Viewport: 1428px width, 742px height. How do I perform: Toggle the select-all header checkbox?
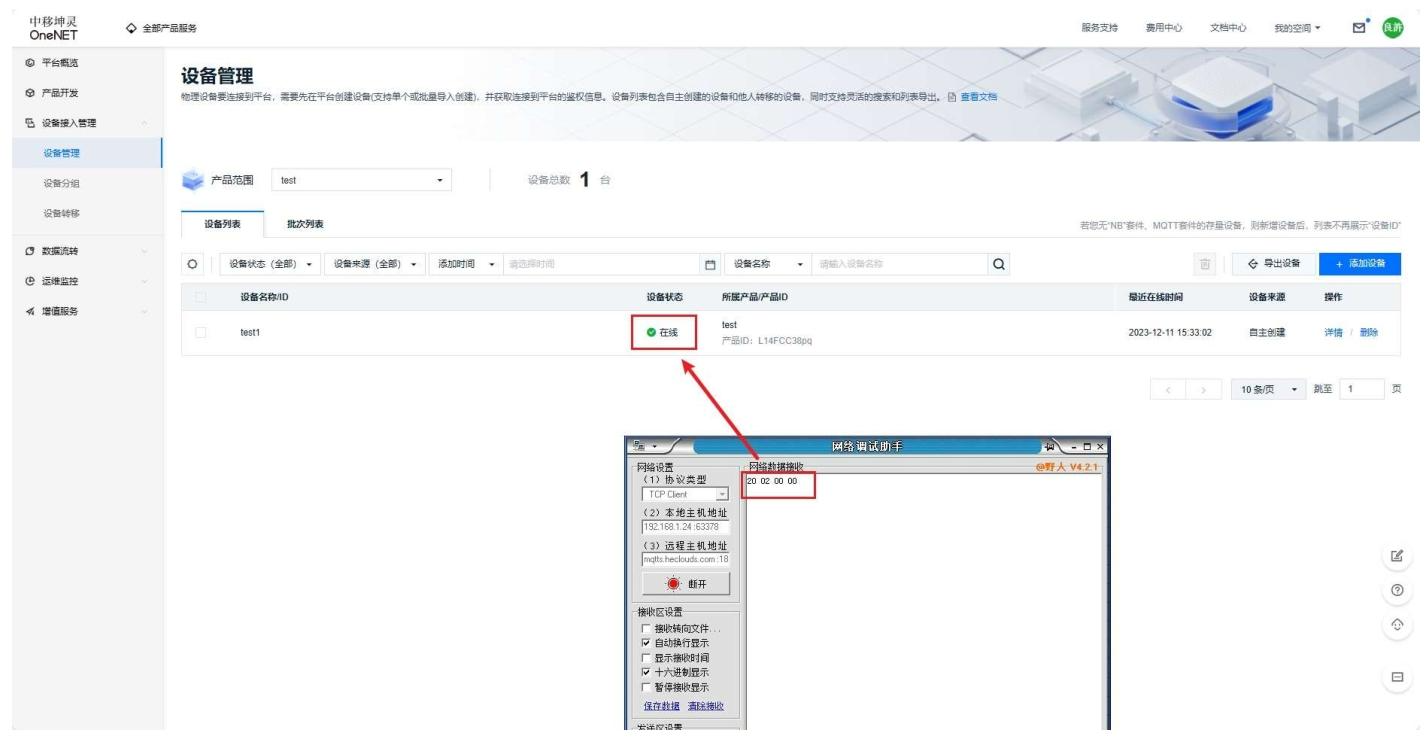pos(202,297)
